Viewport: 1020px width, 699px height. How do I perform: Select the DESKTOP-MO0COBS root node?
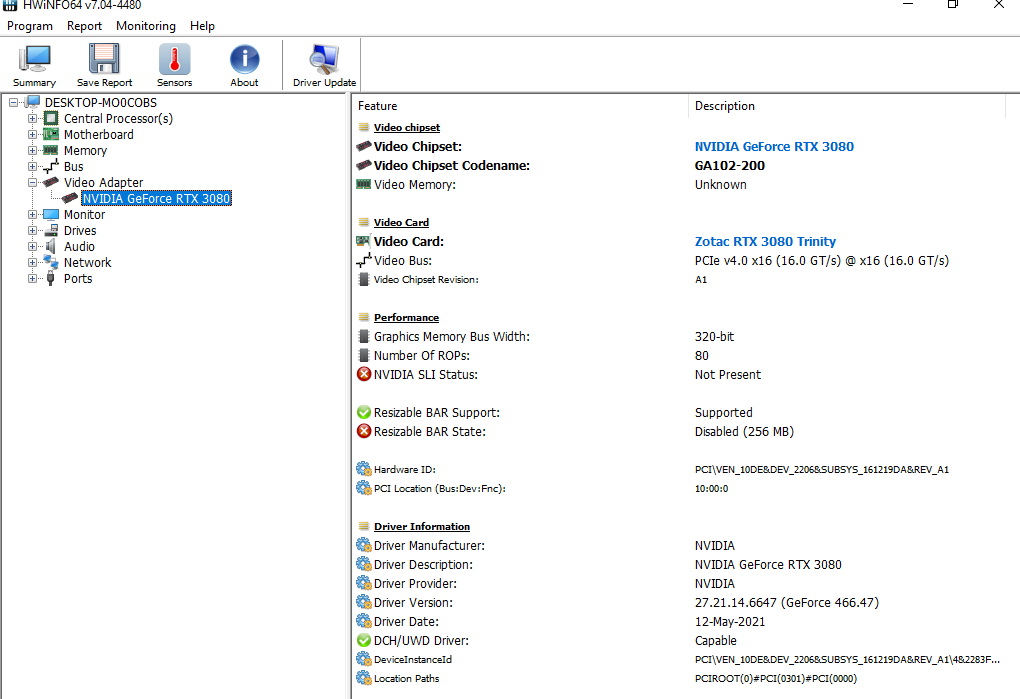click(100, 102)
